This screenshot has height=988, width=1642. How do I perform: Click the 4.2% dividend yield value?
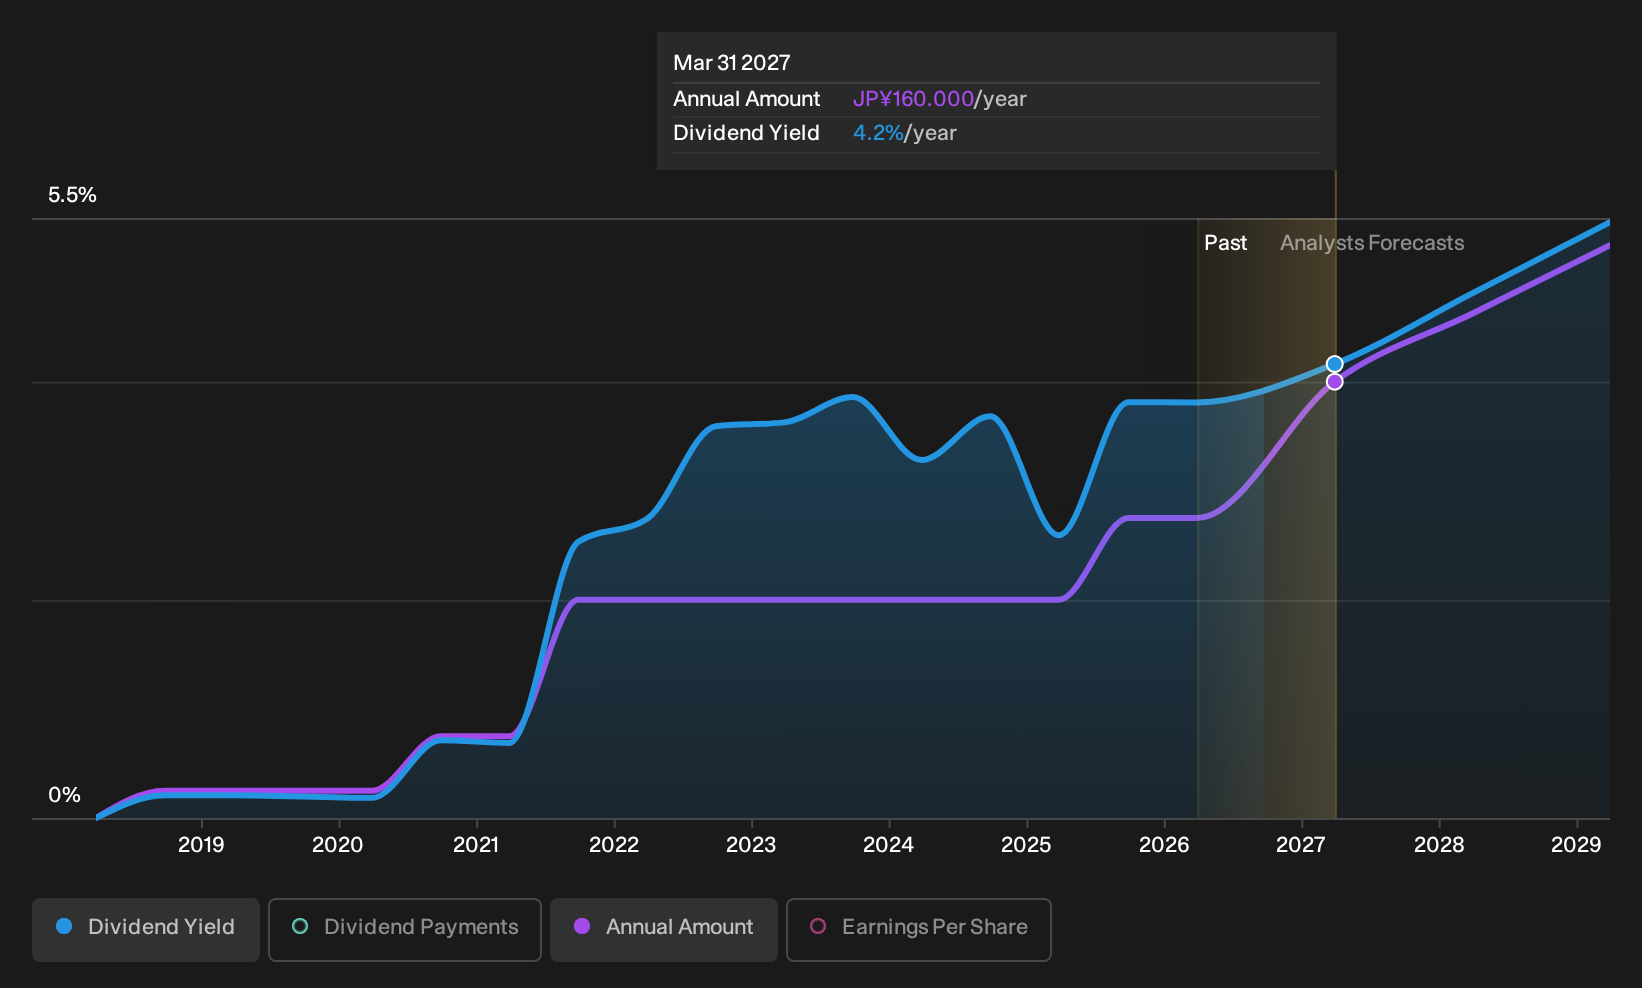pyautogui.click(x=878, y=133)
